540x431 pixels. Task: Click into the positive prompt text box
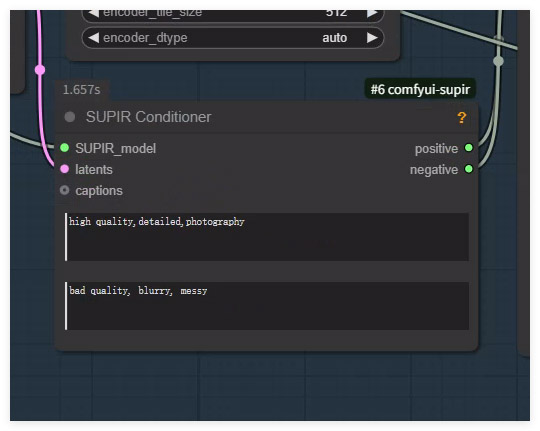point(267,237)
